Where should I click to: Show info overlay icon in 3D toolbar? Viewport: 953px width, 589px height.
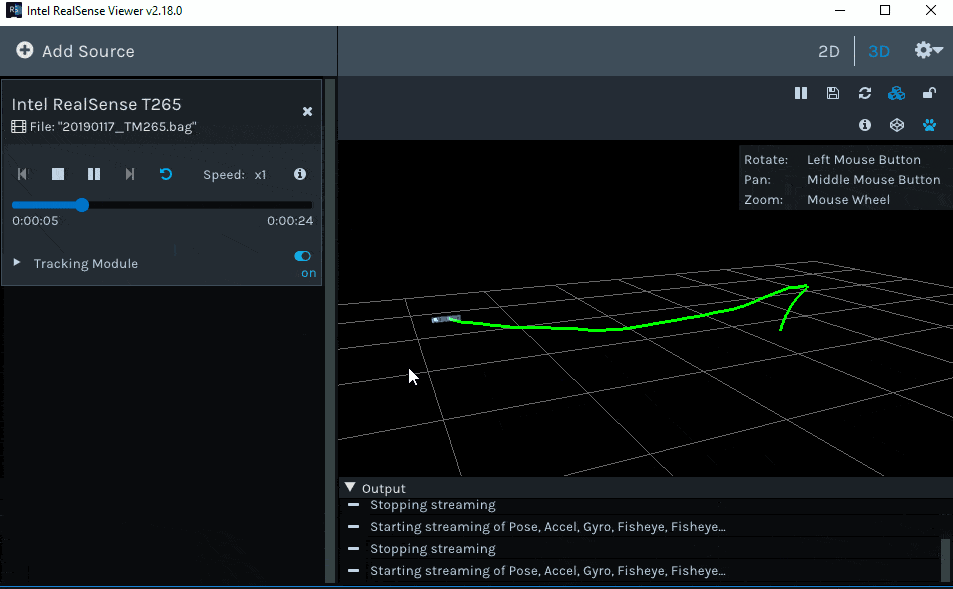pos(865,125)
